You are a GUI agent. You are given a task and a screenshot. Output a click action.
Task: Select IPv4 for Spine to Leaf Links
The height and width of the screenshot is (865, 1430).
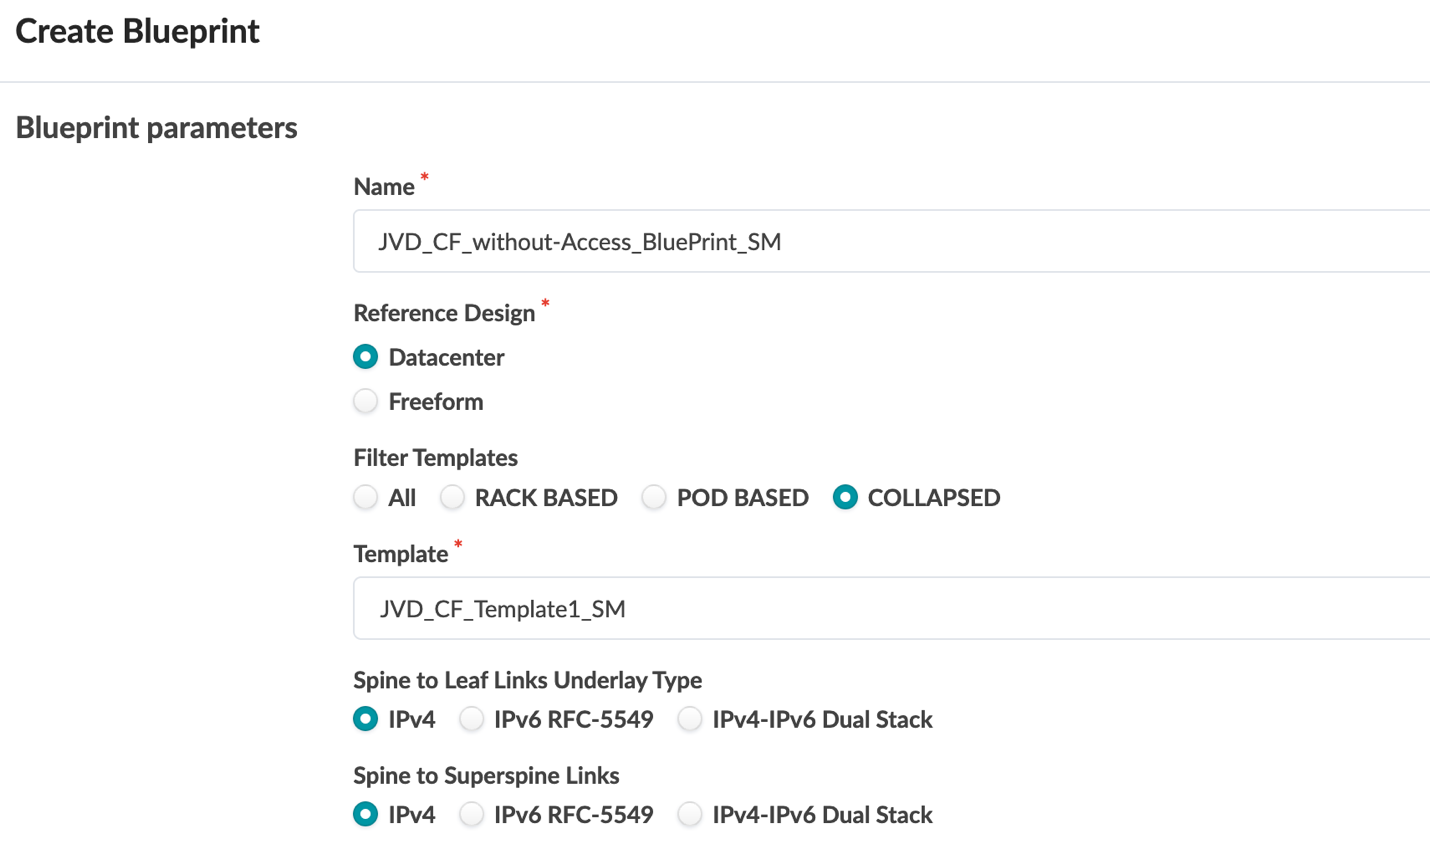click(x=366, y=719)
